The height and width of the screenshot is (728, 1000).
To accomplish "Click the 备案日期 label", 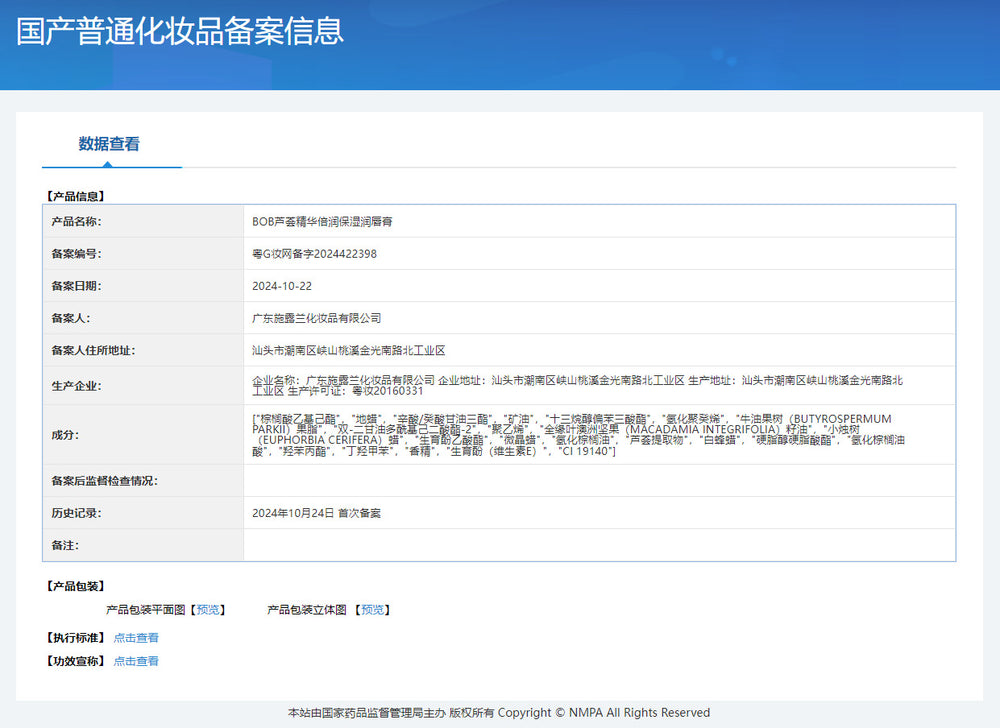I will 77,286.
